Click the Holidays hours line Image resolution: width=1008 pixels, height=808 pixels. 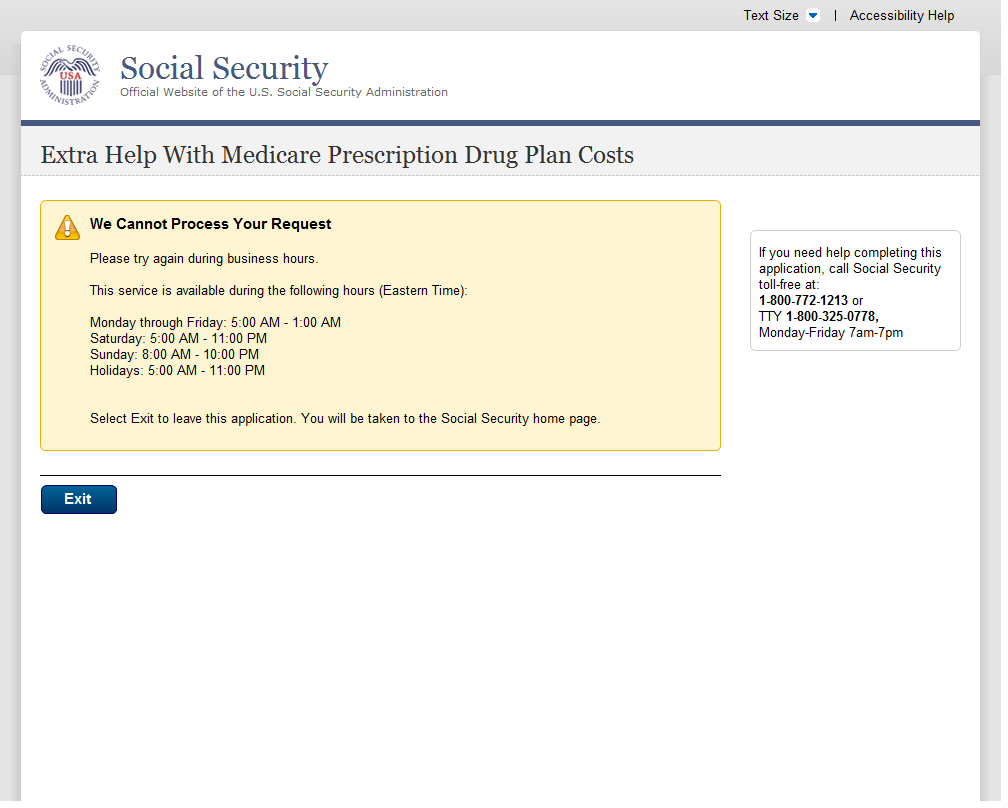[x=177, y=371]
